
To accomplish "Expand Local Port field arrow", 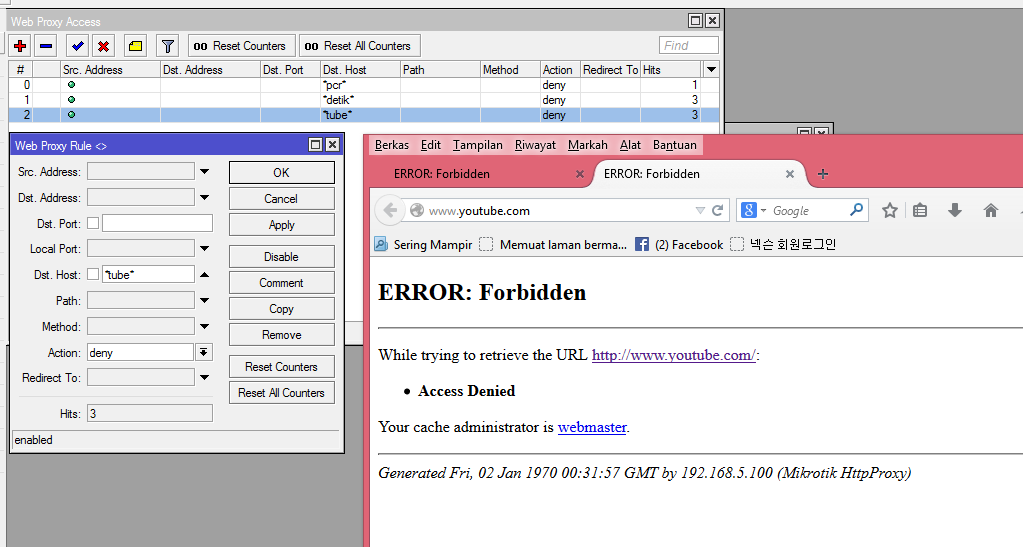I will [x=204, y=249].
